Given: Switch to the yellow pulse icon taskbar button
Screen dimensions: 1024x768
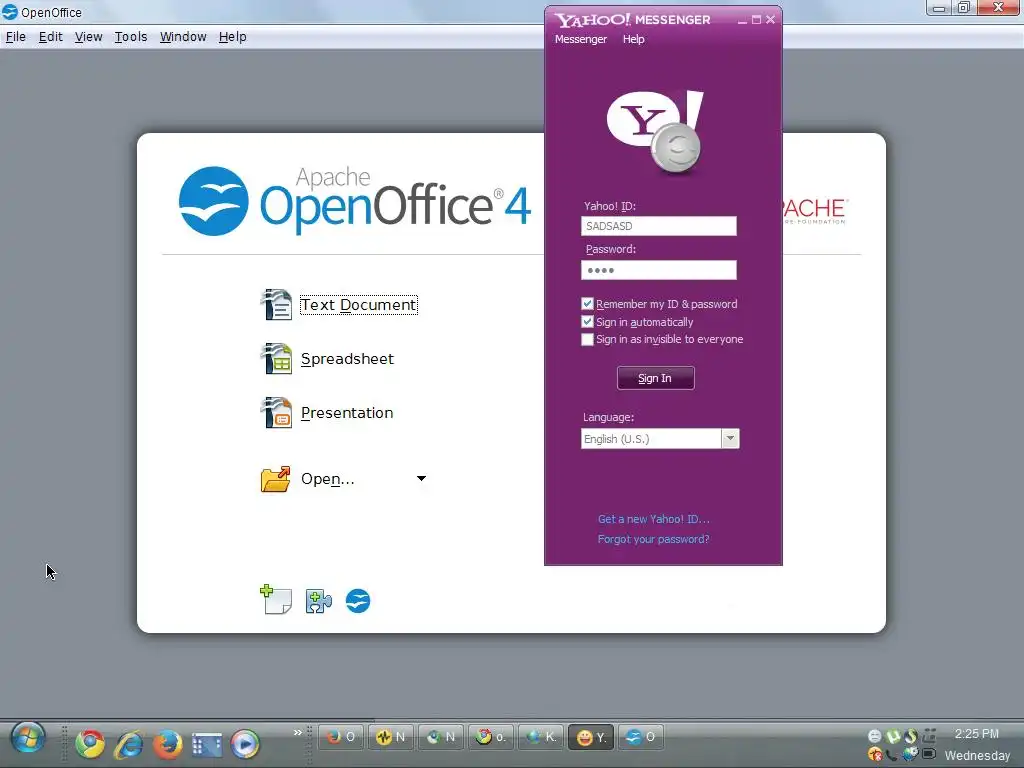Looking at the screenshot, I should 391,737.
